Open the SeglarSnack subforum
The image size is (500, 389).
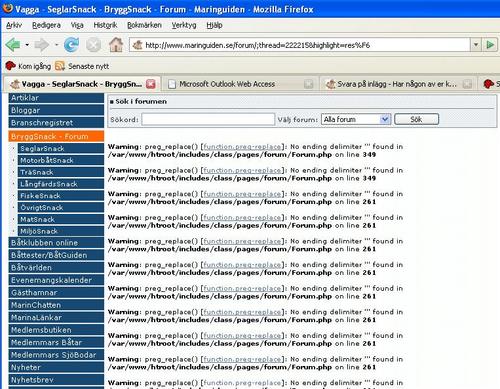click(x=61, y=148)
